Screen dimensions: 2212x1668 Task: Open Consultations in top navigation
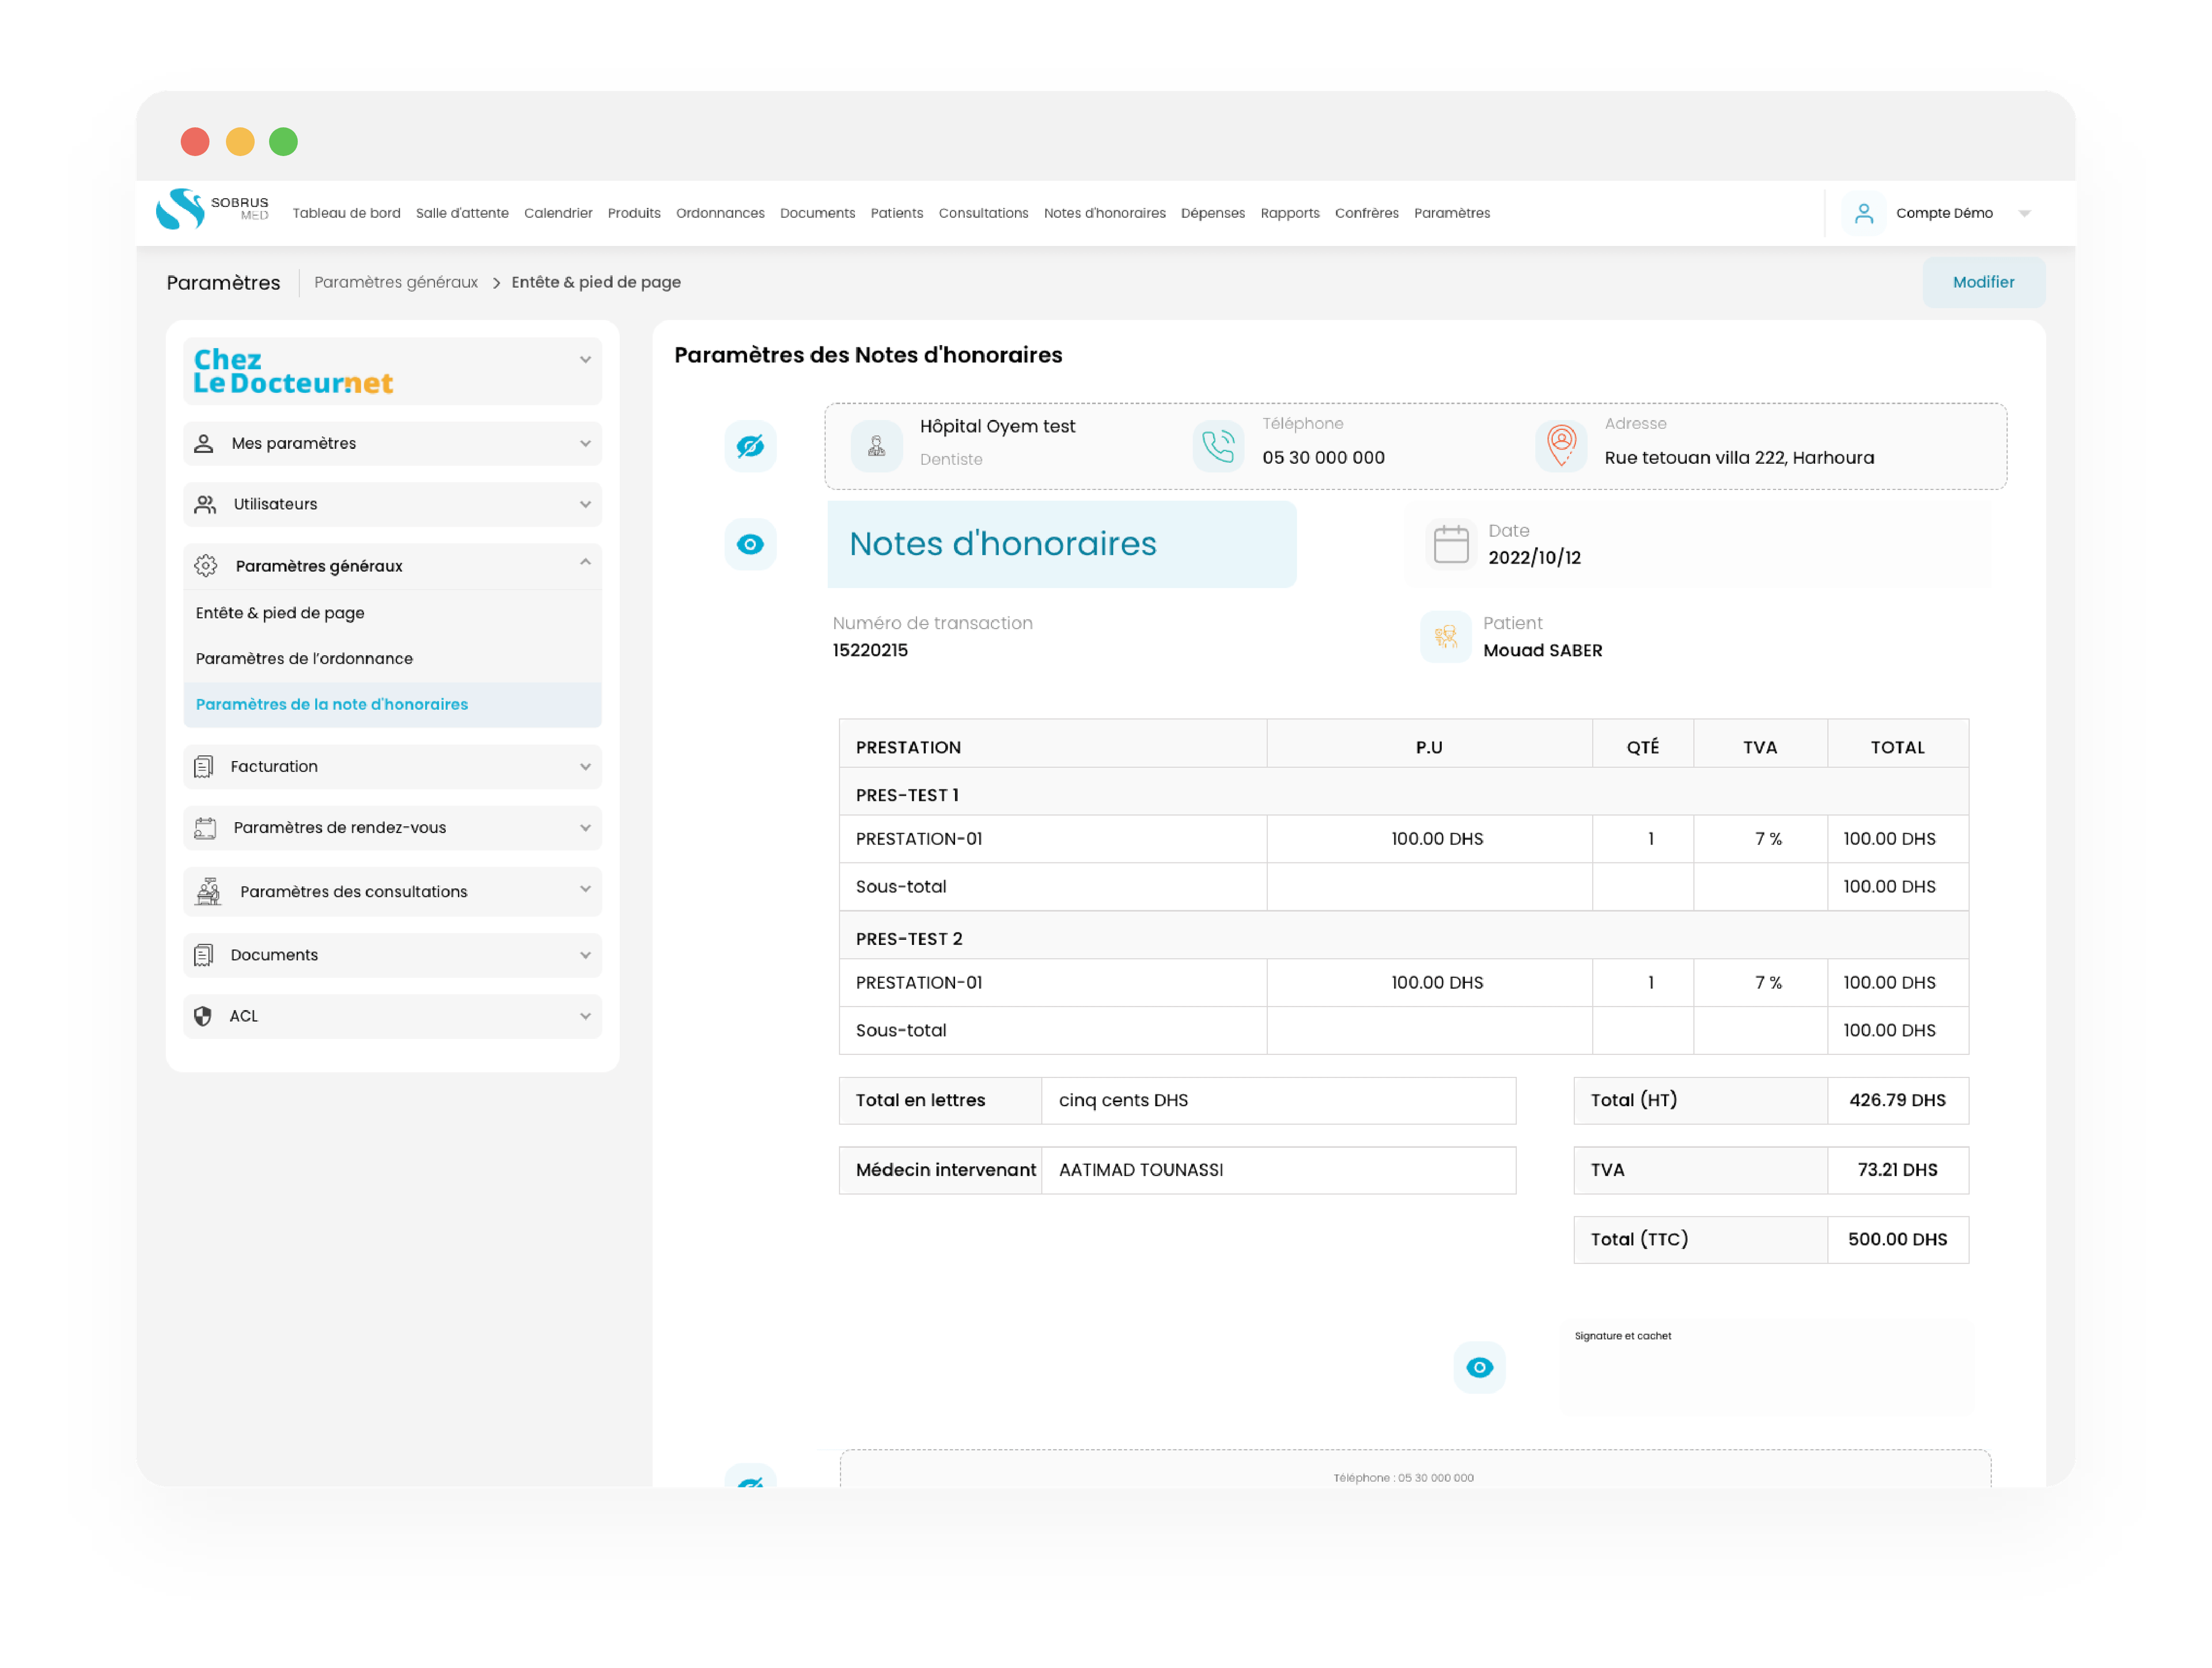pos(983,213)
